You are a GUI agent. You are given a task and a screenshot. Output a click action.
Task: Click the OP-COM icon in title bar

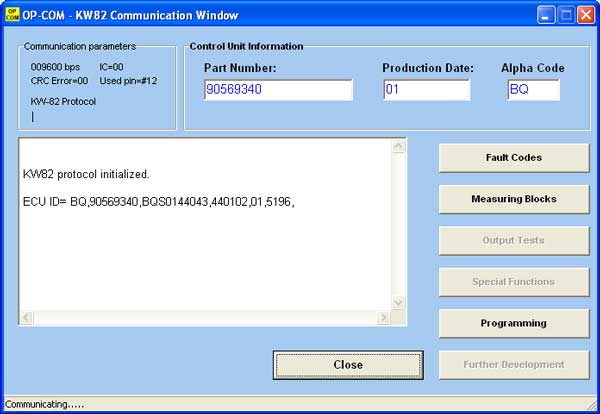[12, 15]
